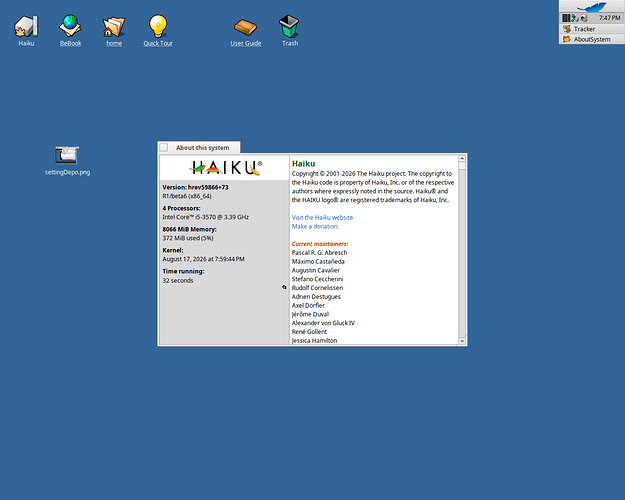625x500 pixels.
Task: Click the credits vertical scrollbar track
Action: [x=462, y=253]
